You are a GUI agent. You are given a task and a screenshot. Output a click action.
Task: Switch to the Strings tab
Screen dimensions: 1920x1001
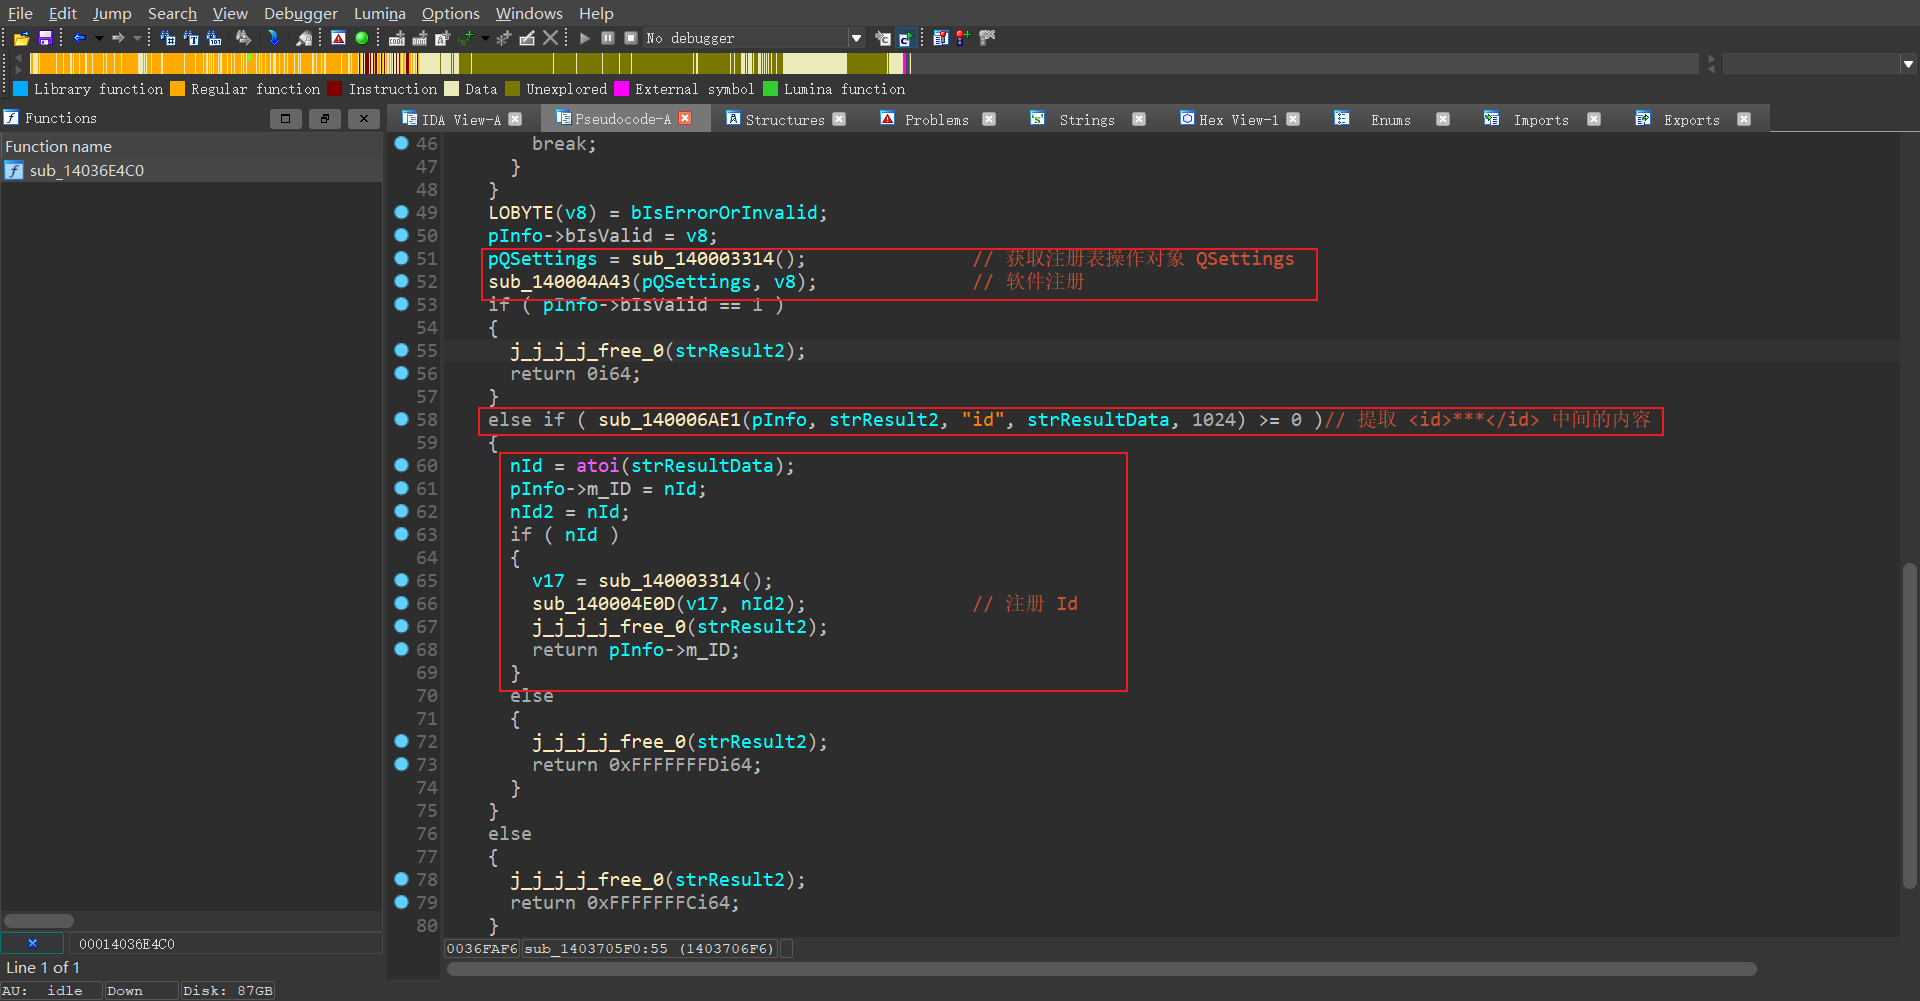1086,119
